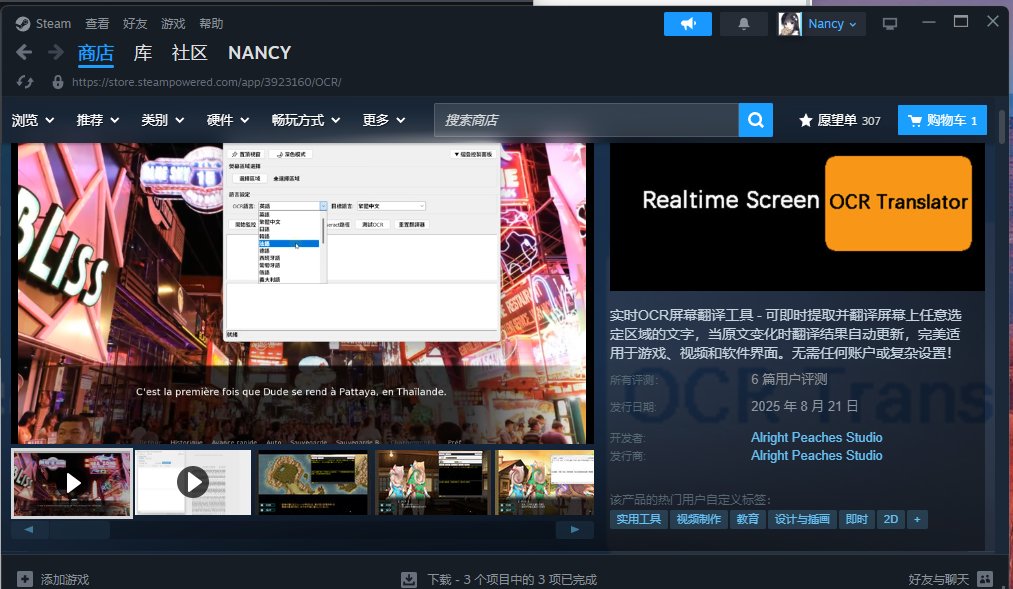Open 好友与聊天 friends list

point(939,579)
